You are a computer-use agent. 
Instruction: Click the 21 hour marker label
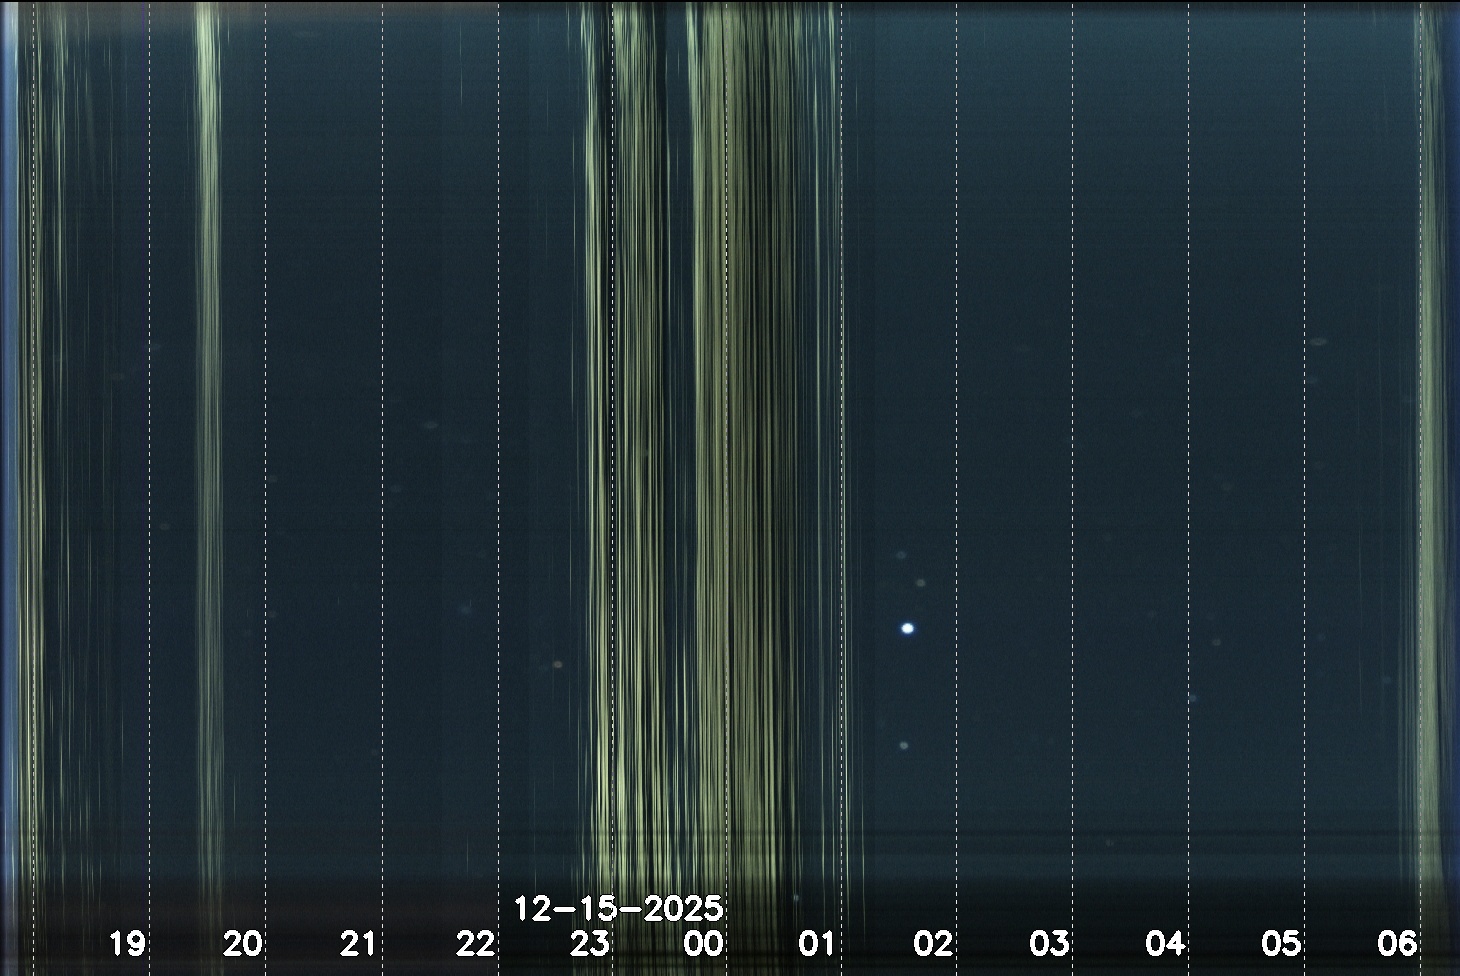tap(358, 943)
